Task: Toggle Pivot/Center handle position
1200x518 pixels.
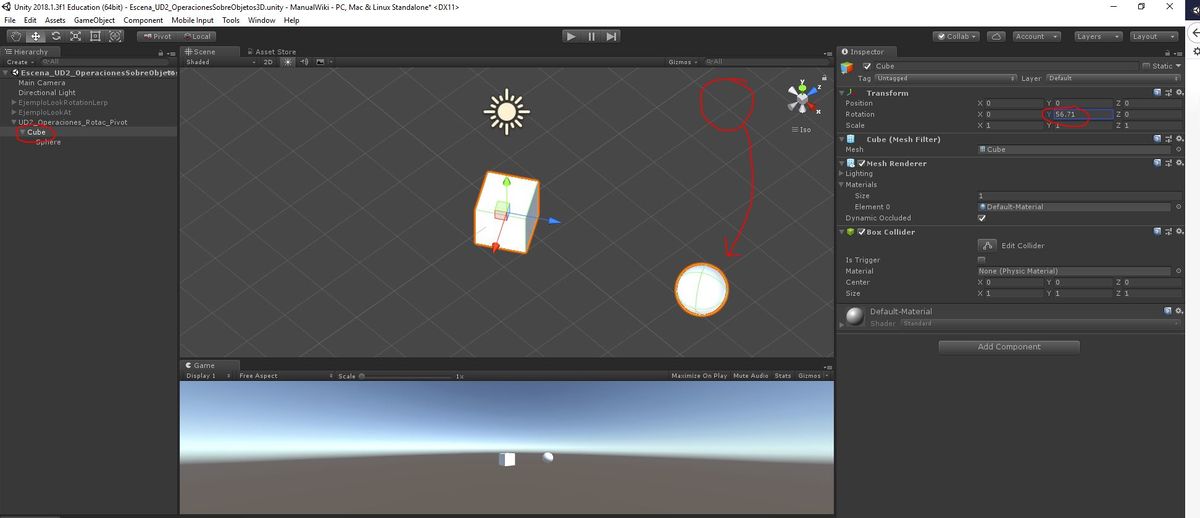Action: 156,36
